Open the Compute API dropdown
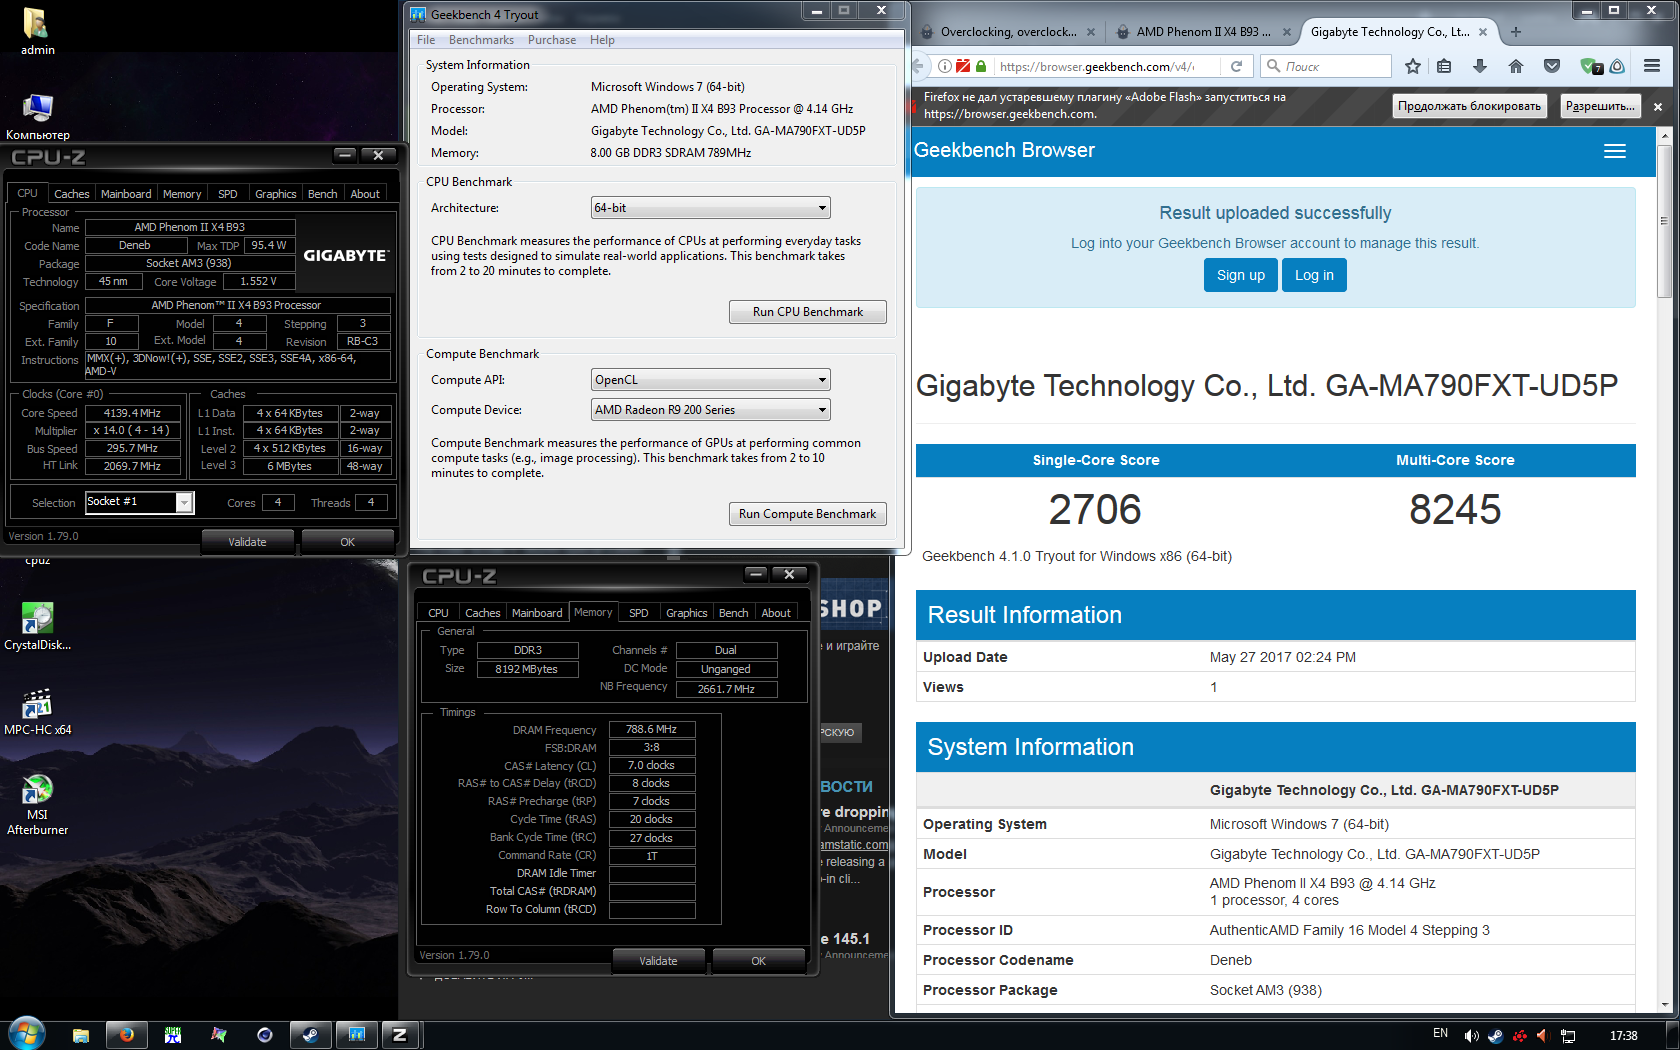 coord(711,380)
